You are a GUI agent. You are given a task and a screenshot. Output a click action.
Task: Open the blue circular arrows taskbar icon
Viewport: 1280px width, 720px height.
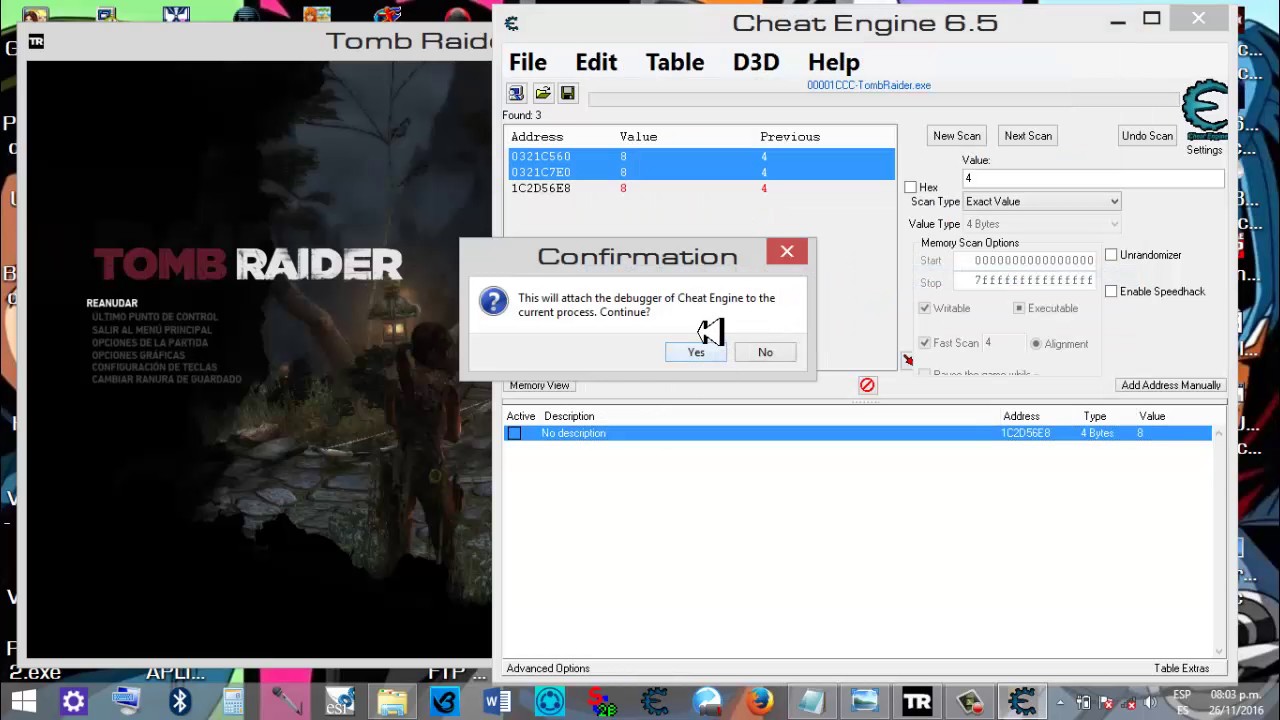coord(549,701)
